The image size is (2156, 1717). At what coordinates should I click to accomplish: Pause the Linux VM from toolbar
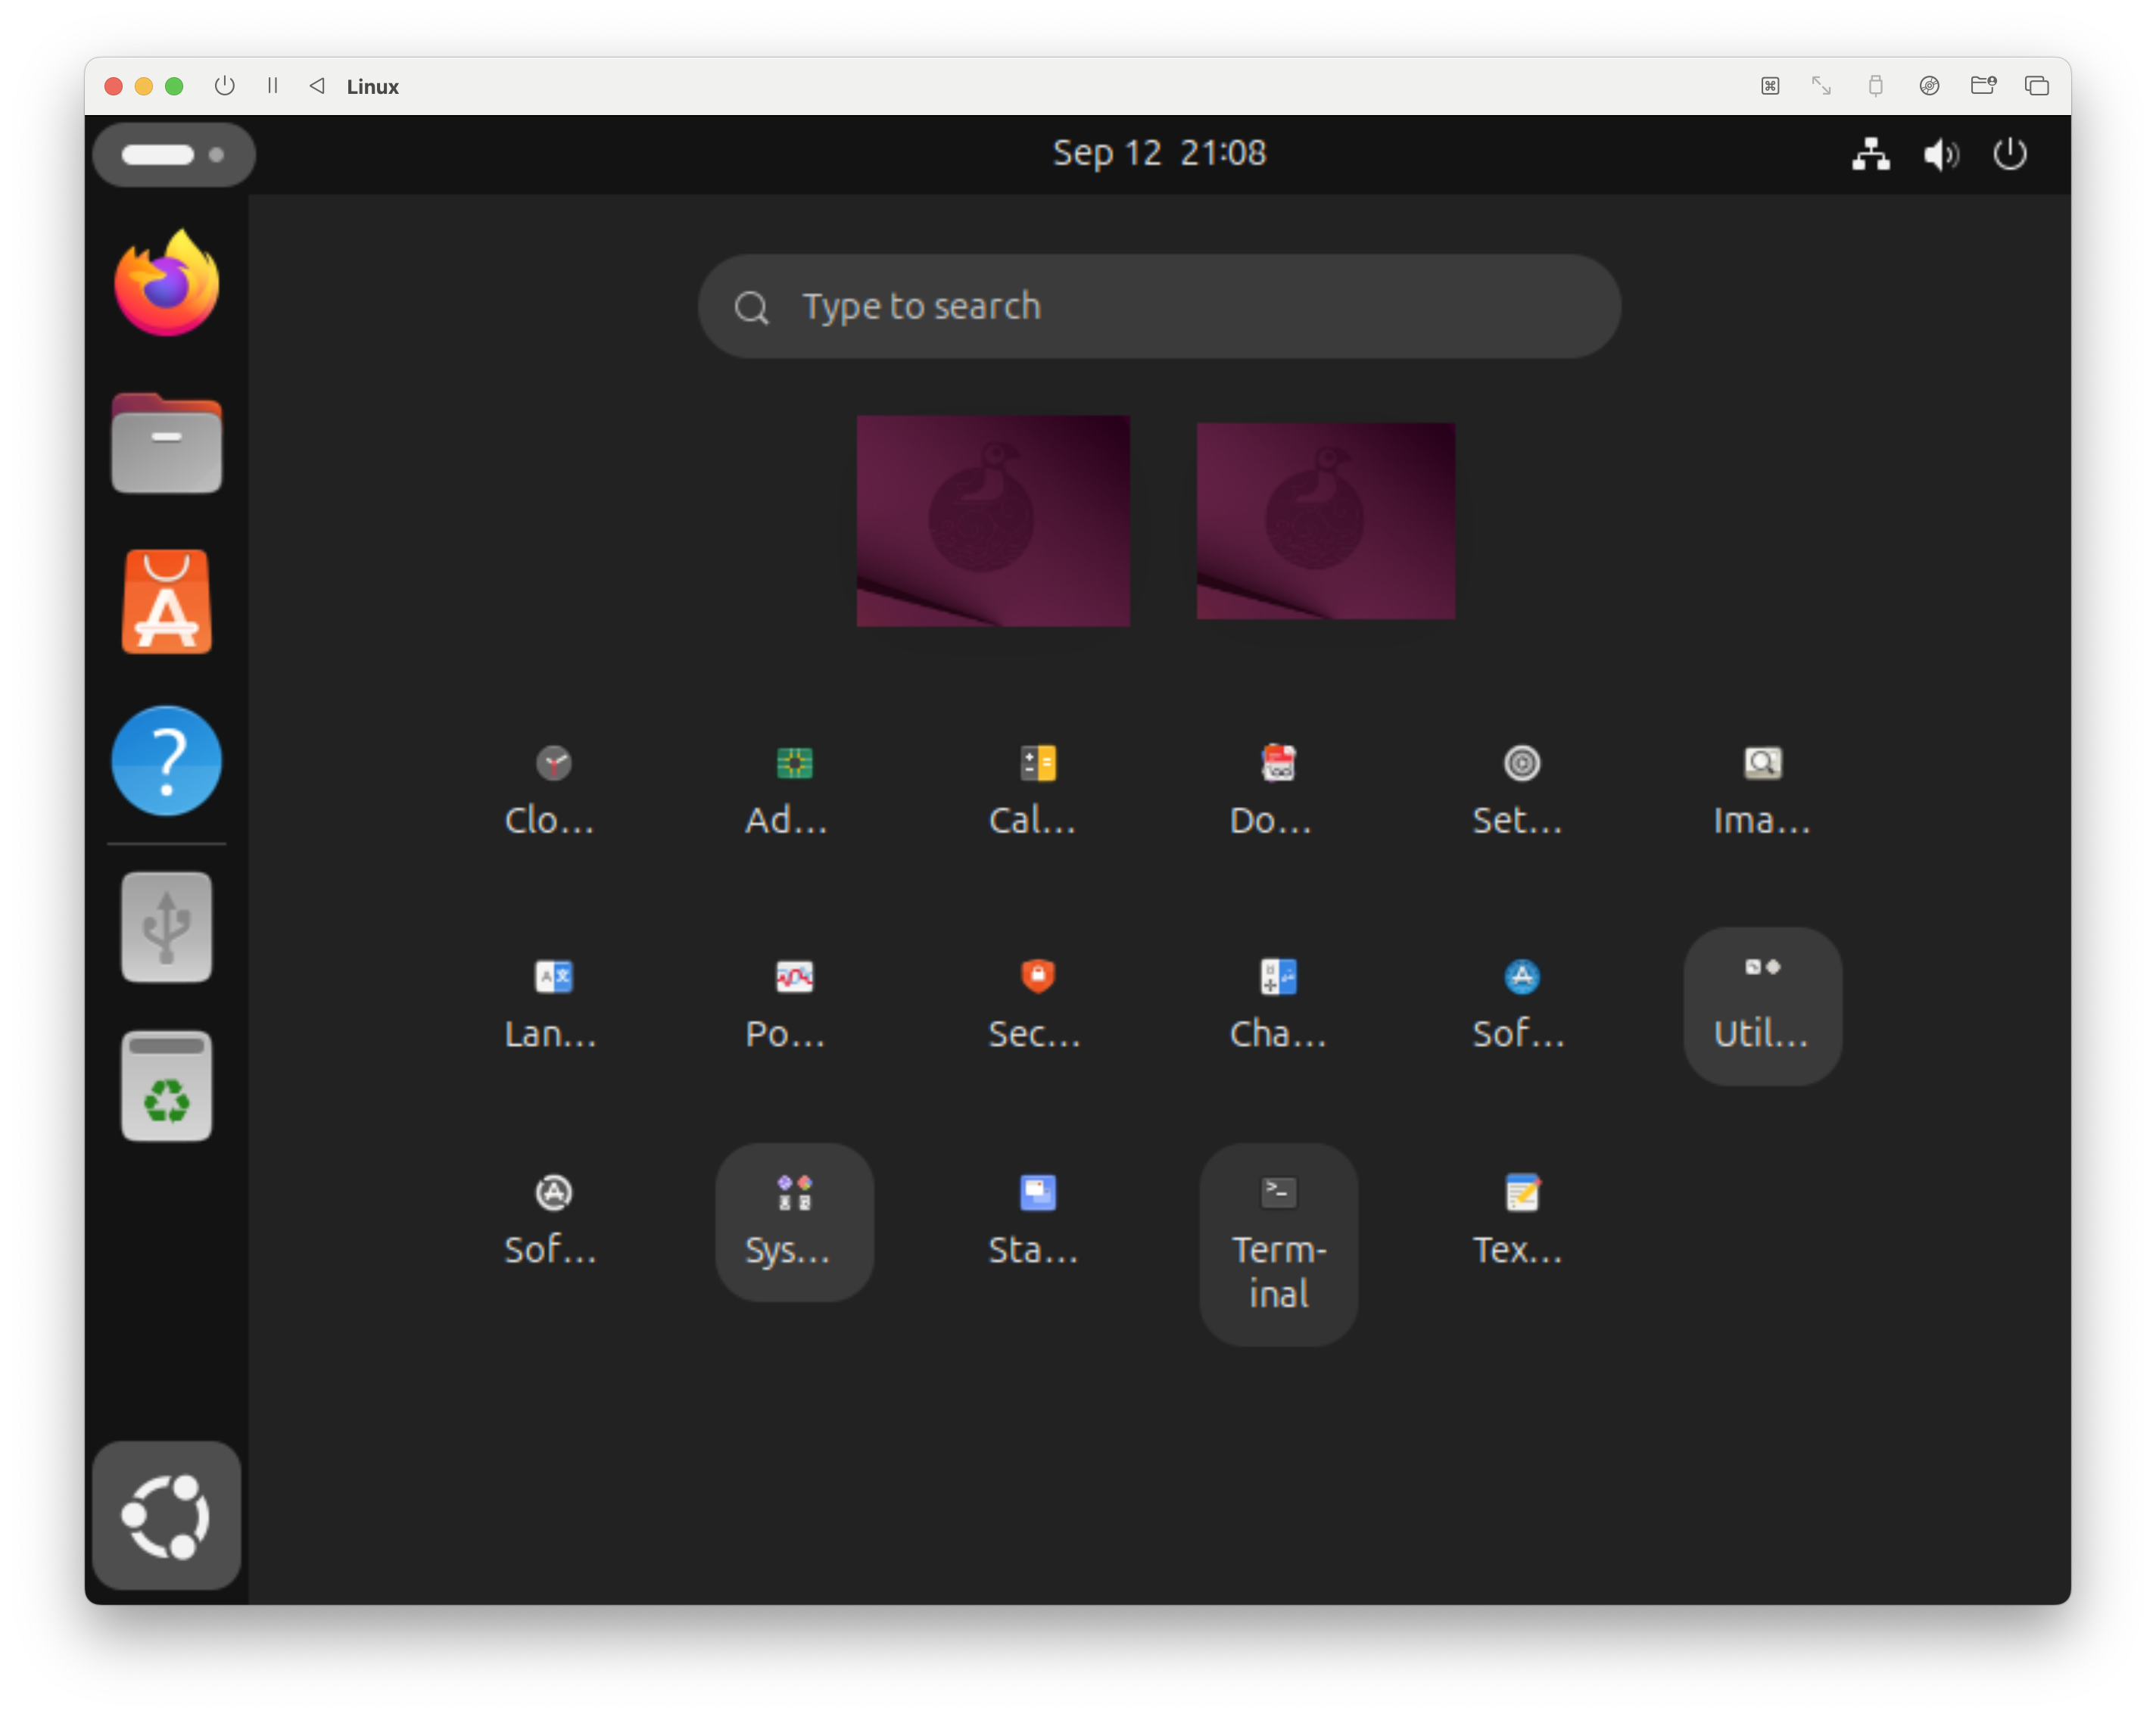[x=272, y=86]
